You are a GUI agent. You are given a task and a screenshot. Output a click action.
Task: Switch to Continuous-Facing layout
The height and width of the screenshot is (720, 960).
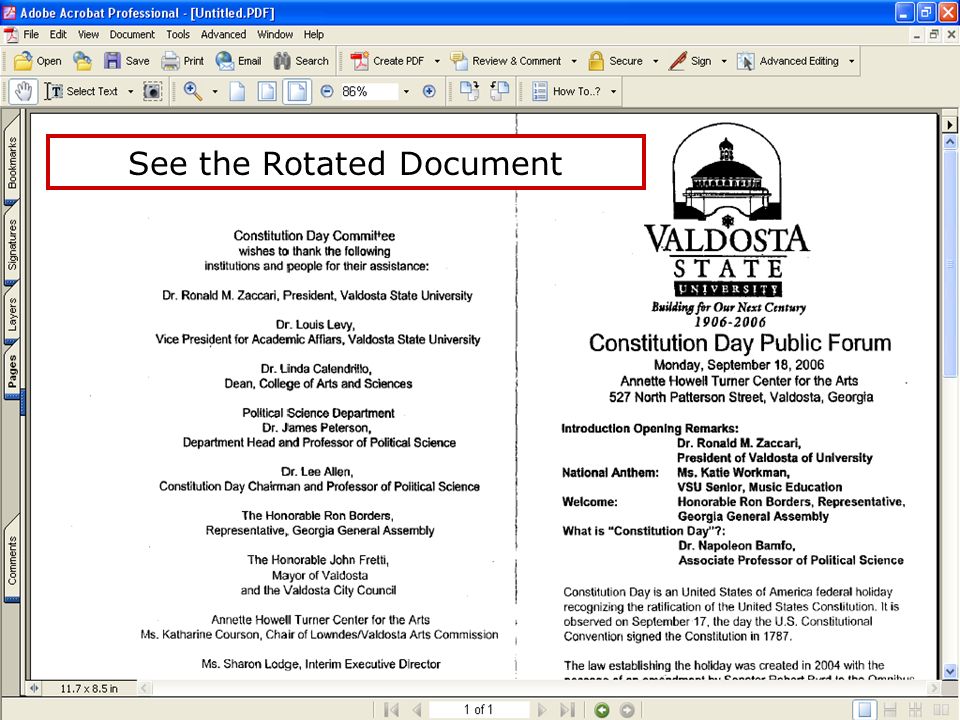[x=915, y=710]
